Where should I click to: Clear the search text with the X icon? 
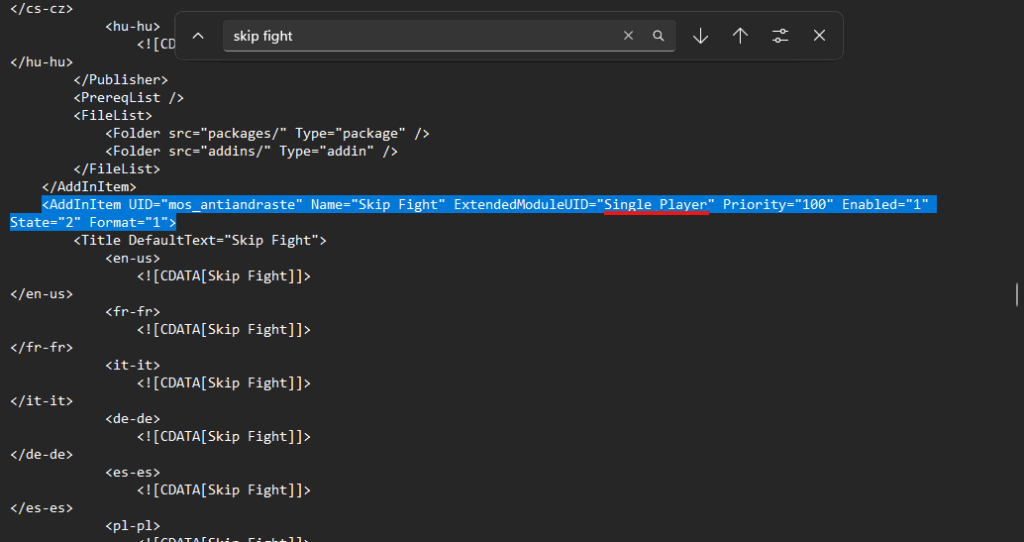[x=628, y=36]
